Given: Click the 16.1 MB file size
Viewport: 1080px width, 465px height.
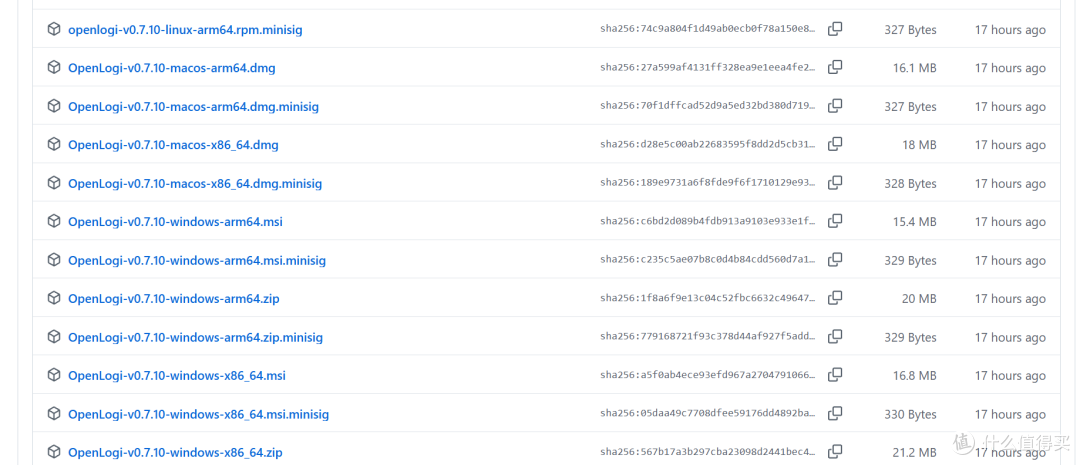Looking at the screenshot, I should [914, 68].
